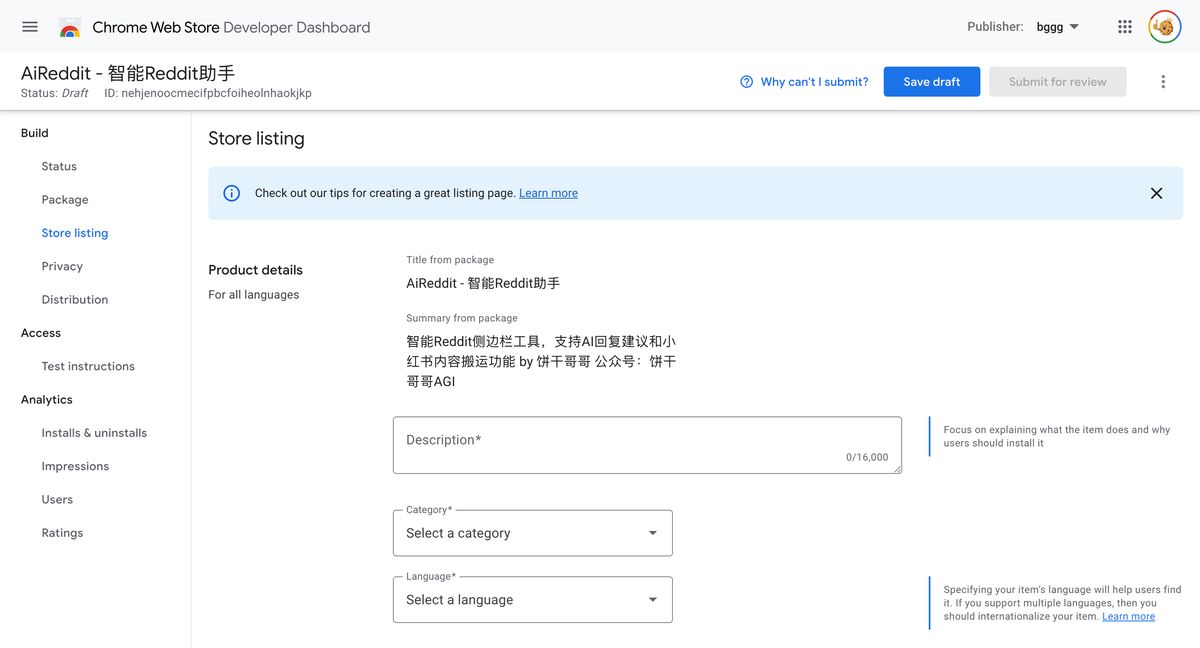Open Test instructions under Access
This screenshot has height=648, width=1200.
point(88,366)
